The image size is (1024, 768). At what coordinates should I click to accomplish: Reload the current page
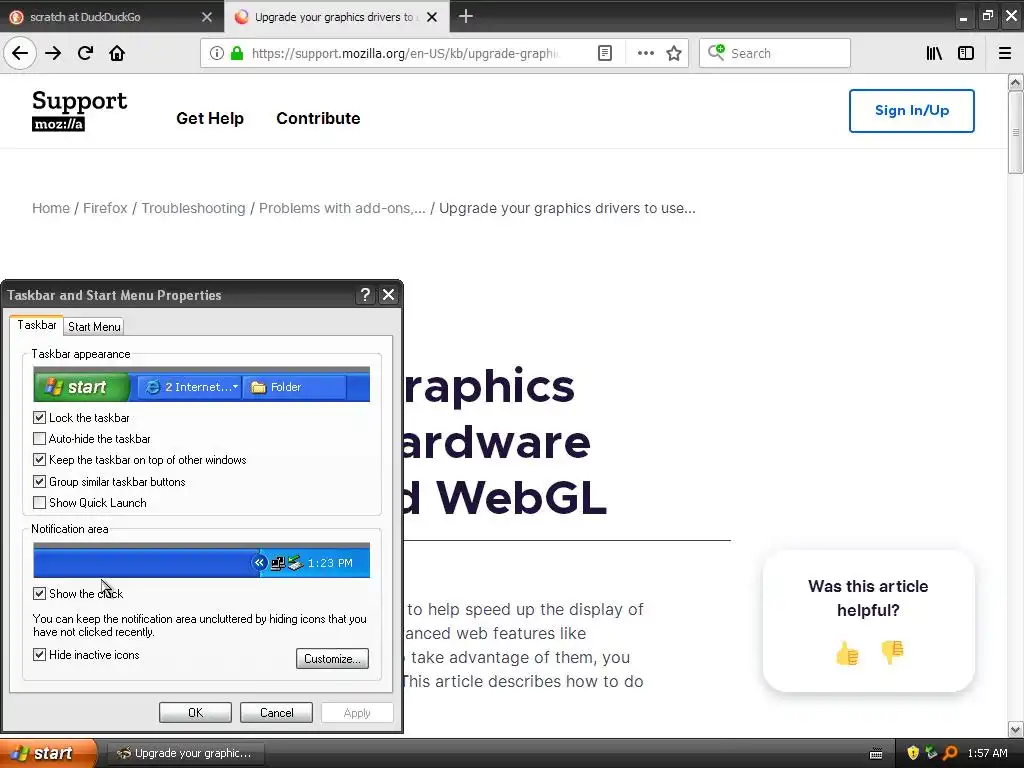pos(85,53)
